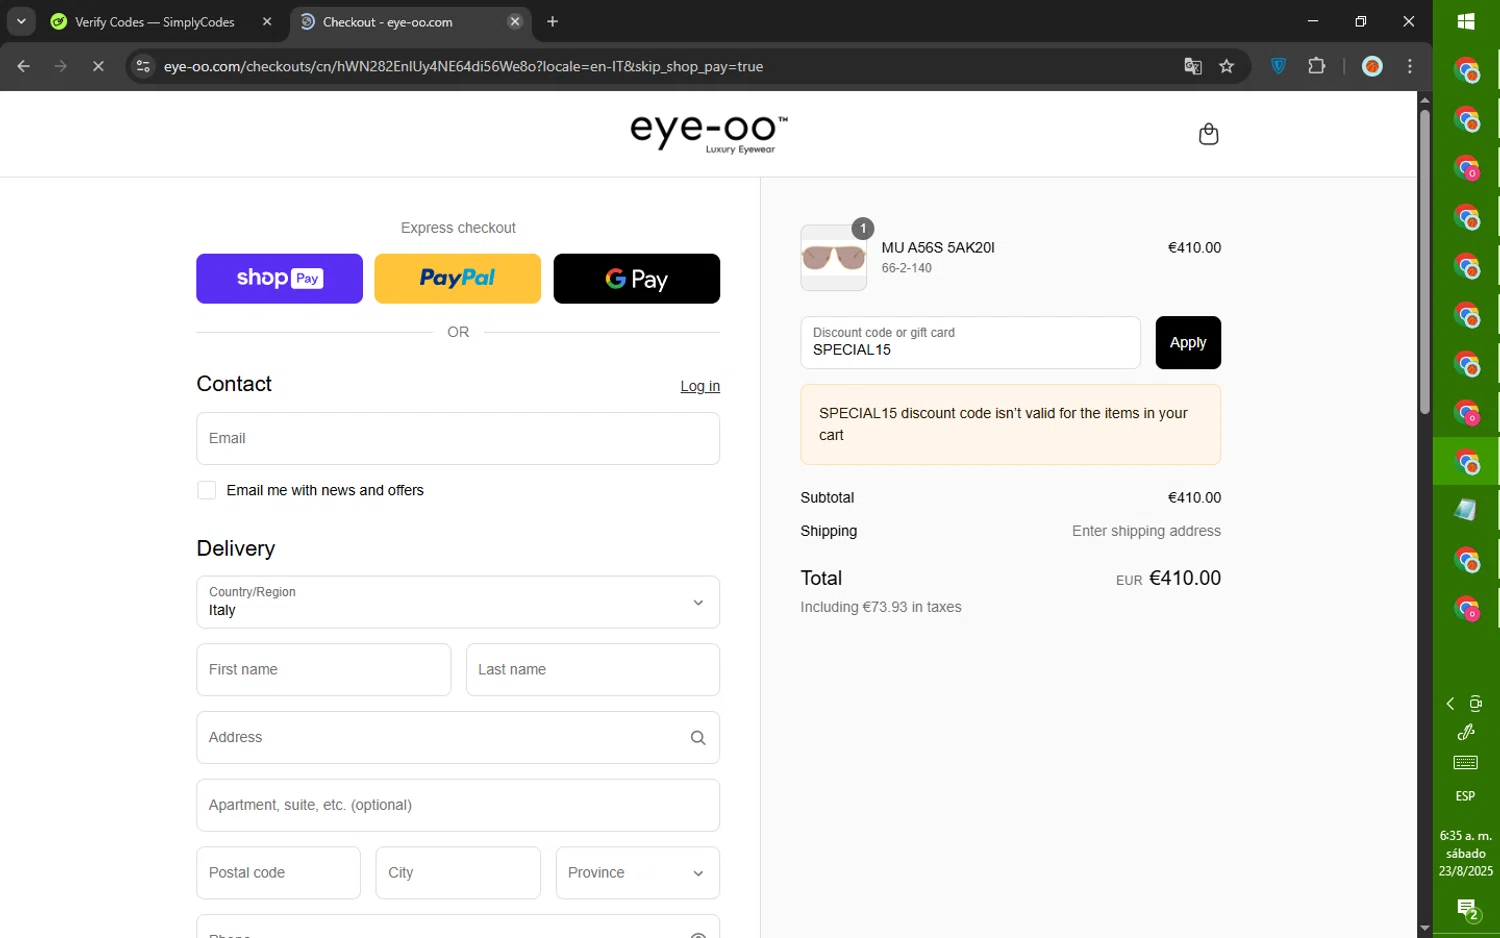Open the notepad app in the taskbar
The width and height of the screenshot is (1500, 938).
(1466, 510)
